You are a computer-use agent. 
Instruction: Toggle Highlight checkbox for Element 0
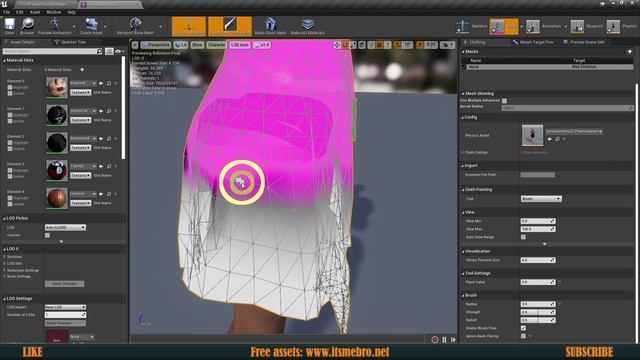[10, 87]
